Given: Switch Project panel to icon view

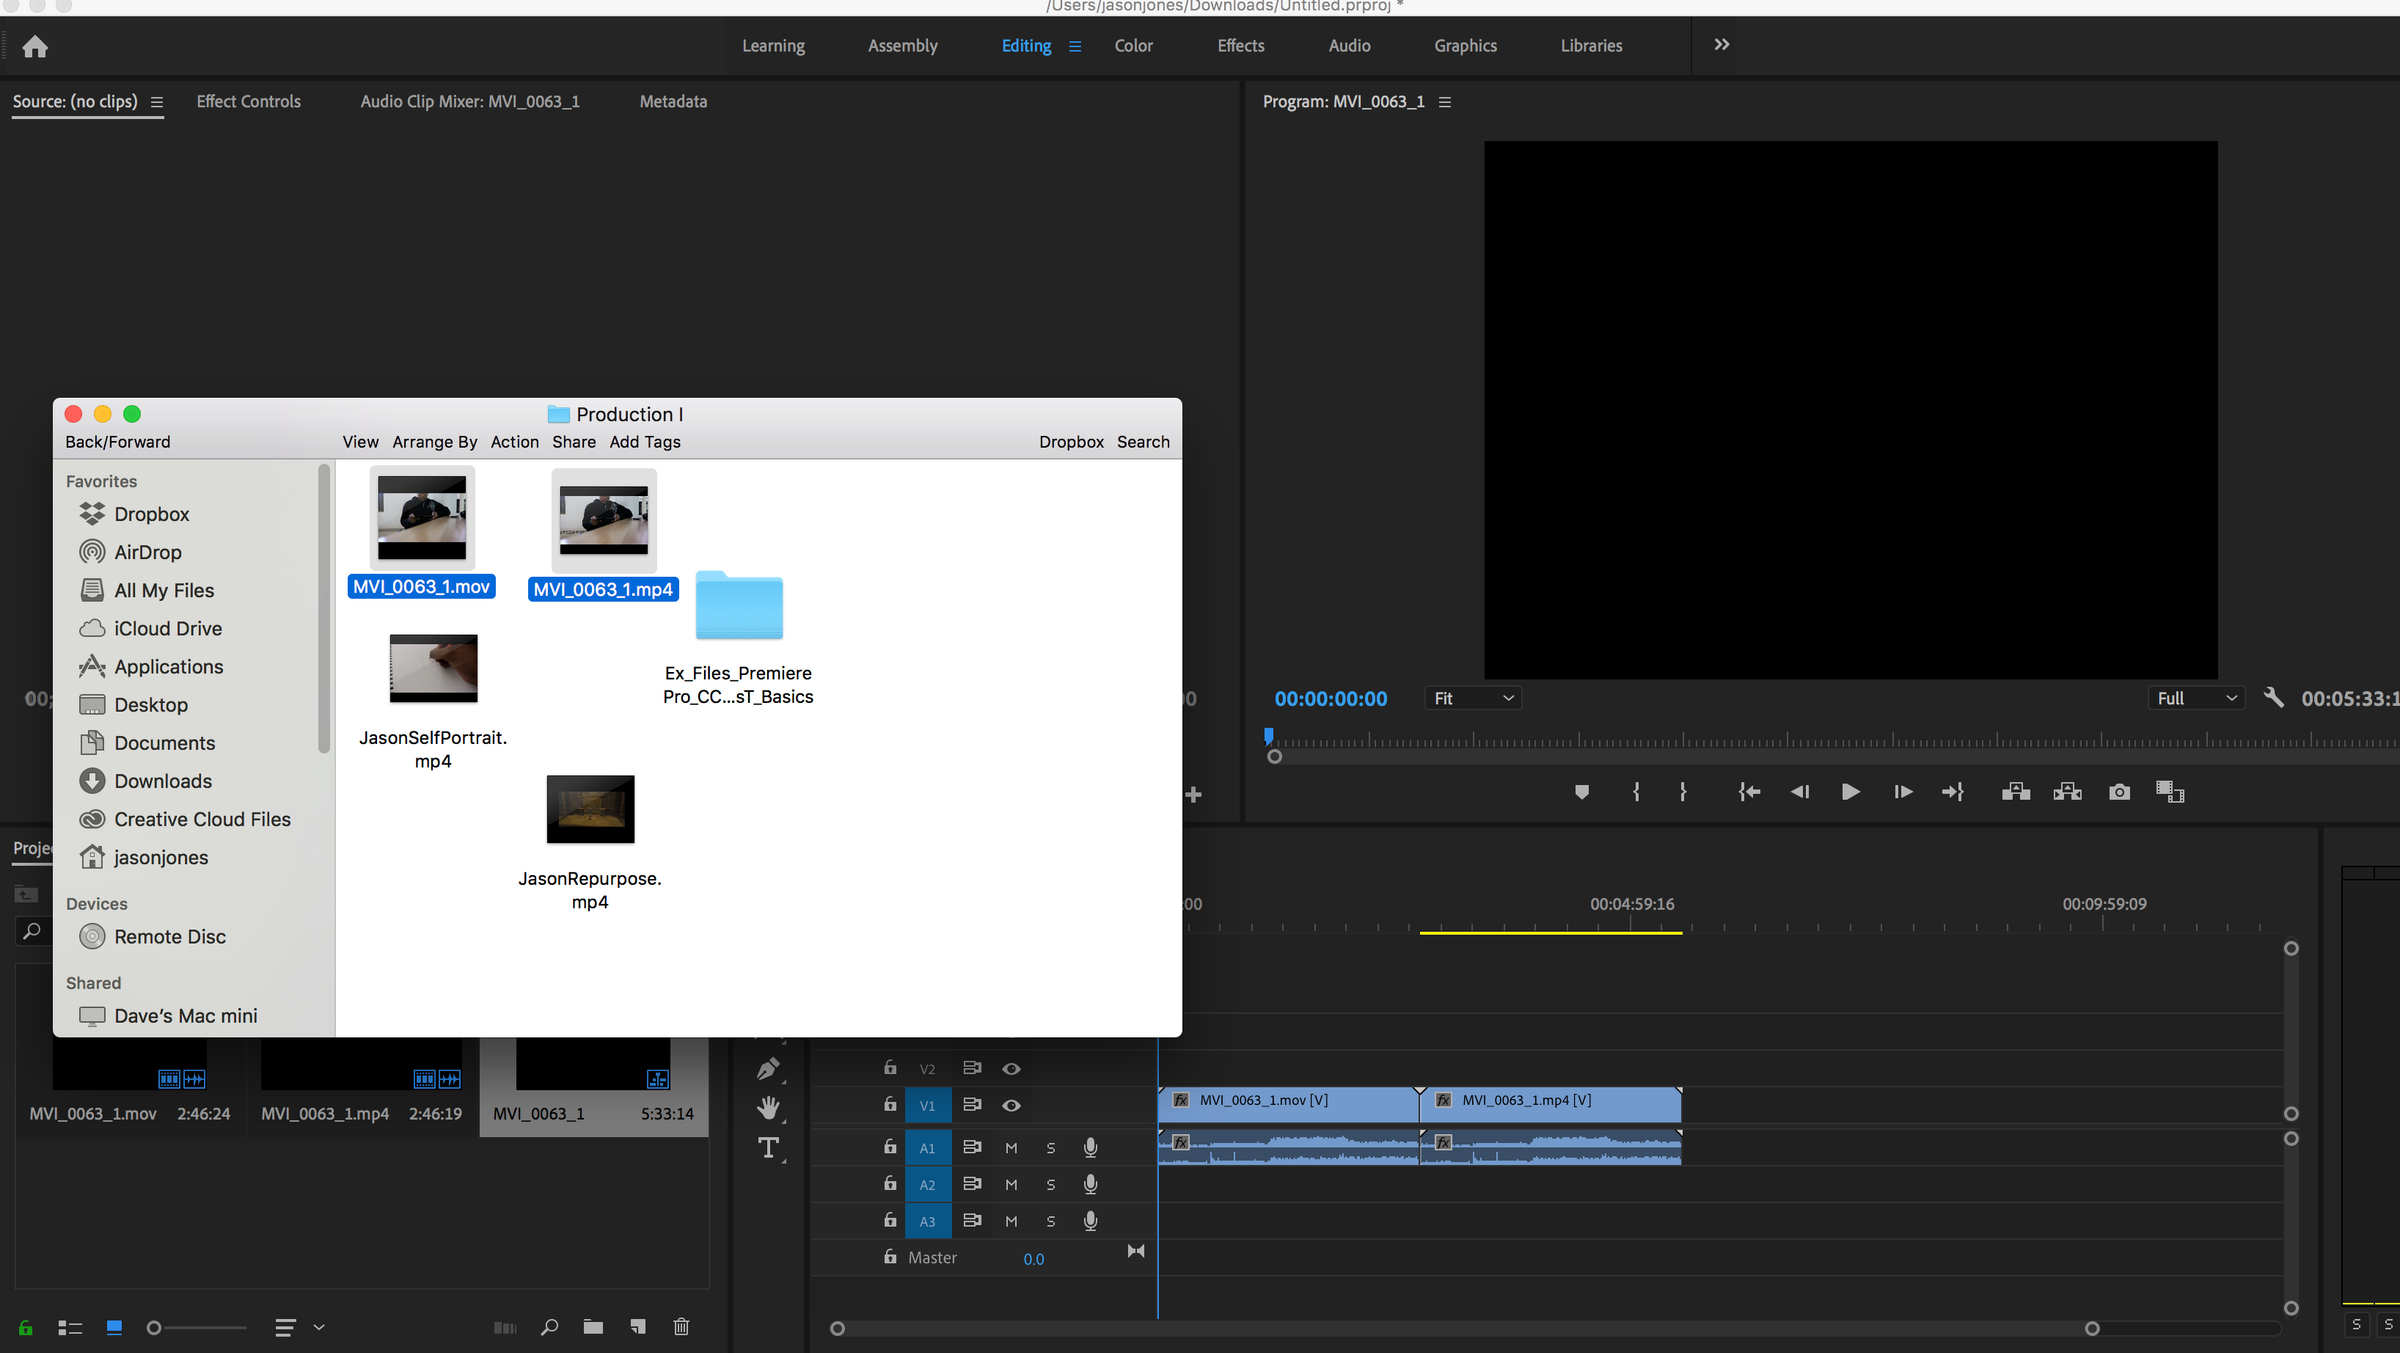Looking at the screenshot, I should point(114,1328).
